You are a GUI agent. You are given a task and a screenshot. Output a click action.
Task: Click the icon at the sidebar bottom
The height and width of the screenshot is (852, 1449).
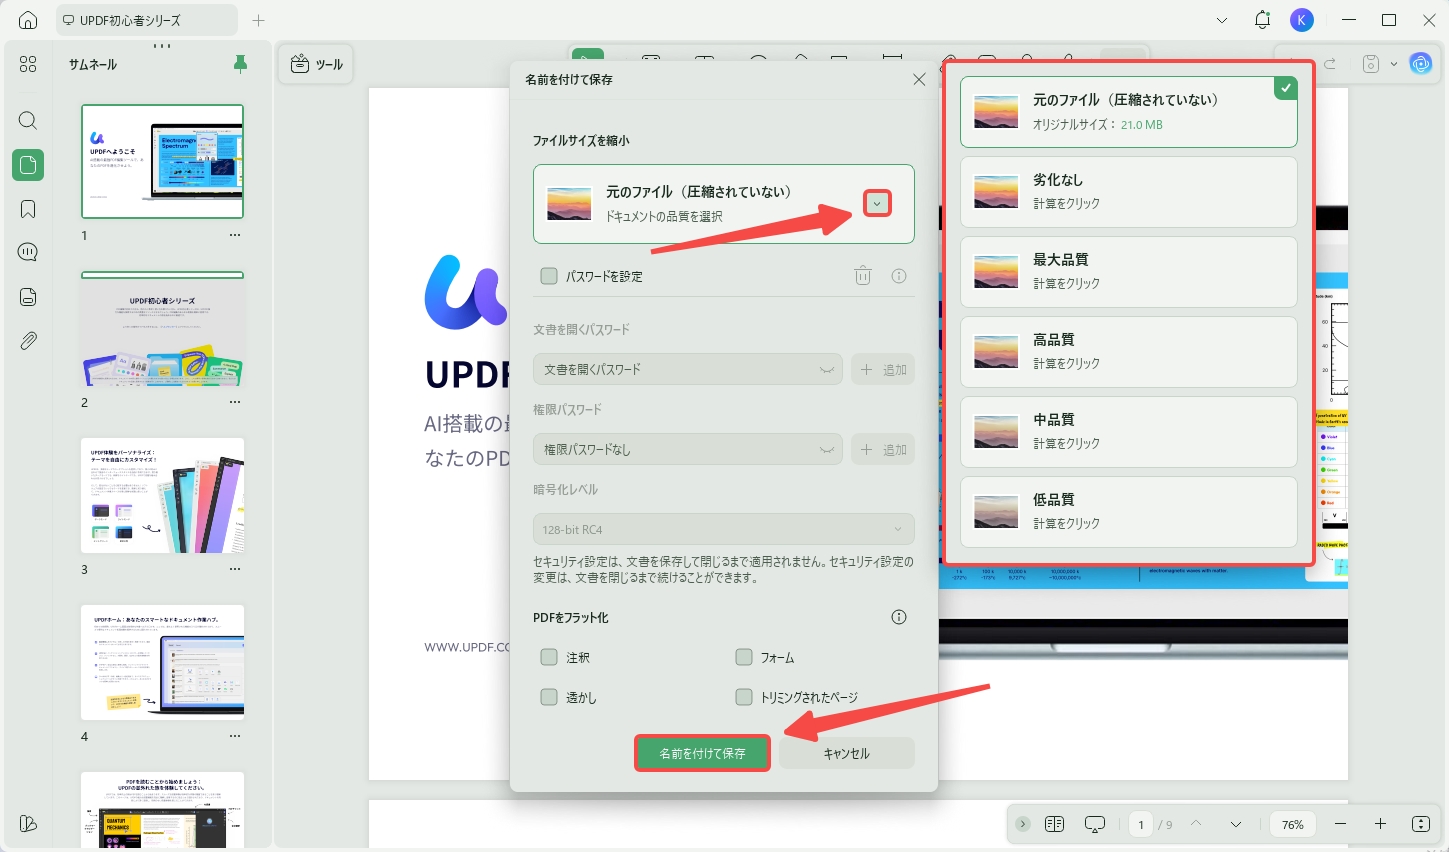(x=28, y=824)
